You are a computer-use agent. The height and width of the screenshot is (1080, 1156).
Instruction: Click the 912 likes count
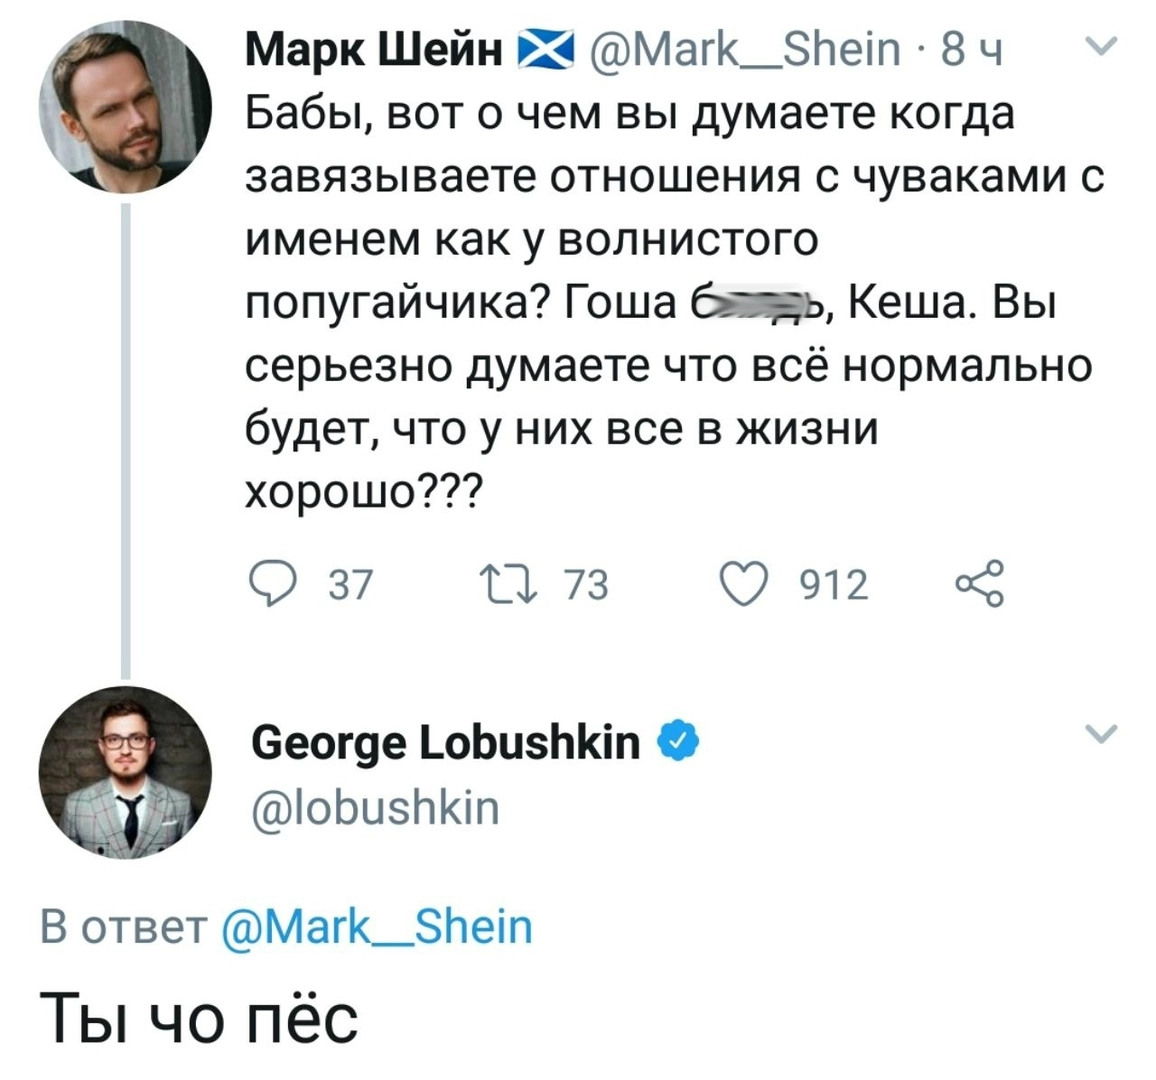click(x=832, y=584)
